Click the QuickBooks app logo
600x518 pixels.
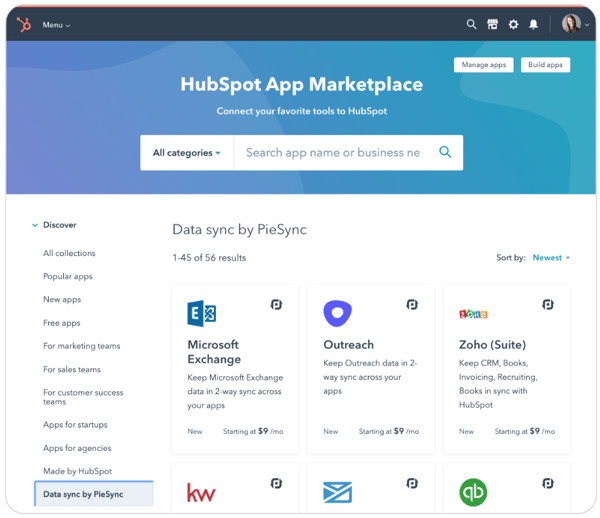click(x=473, y=491)
